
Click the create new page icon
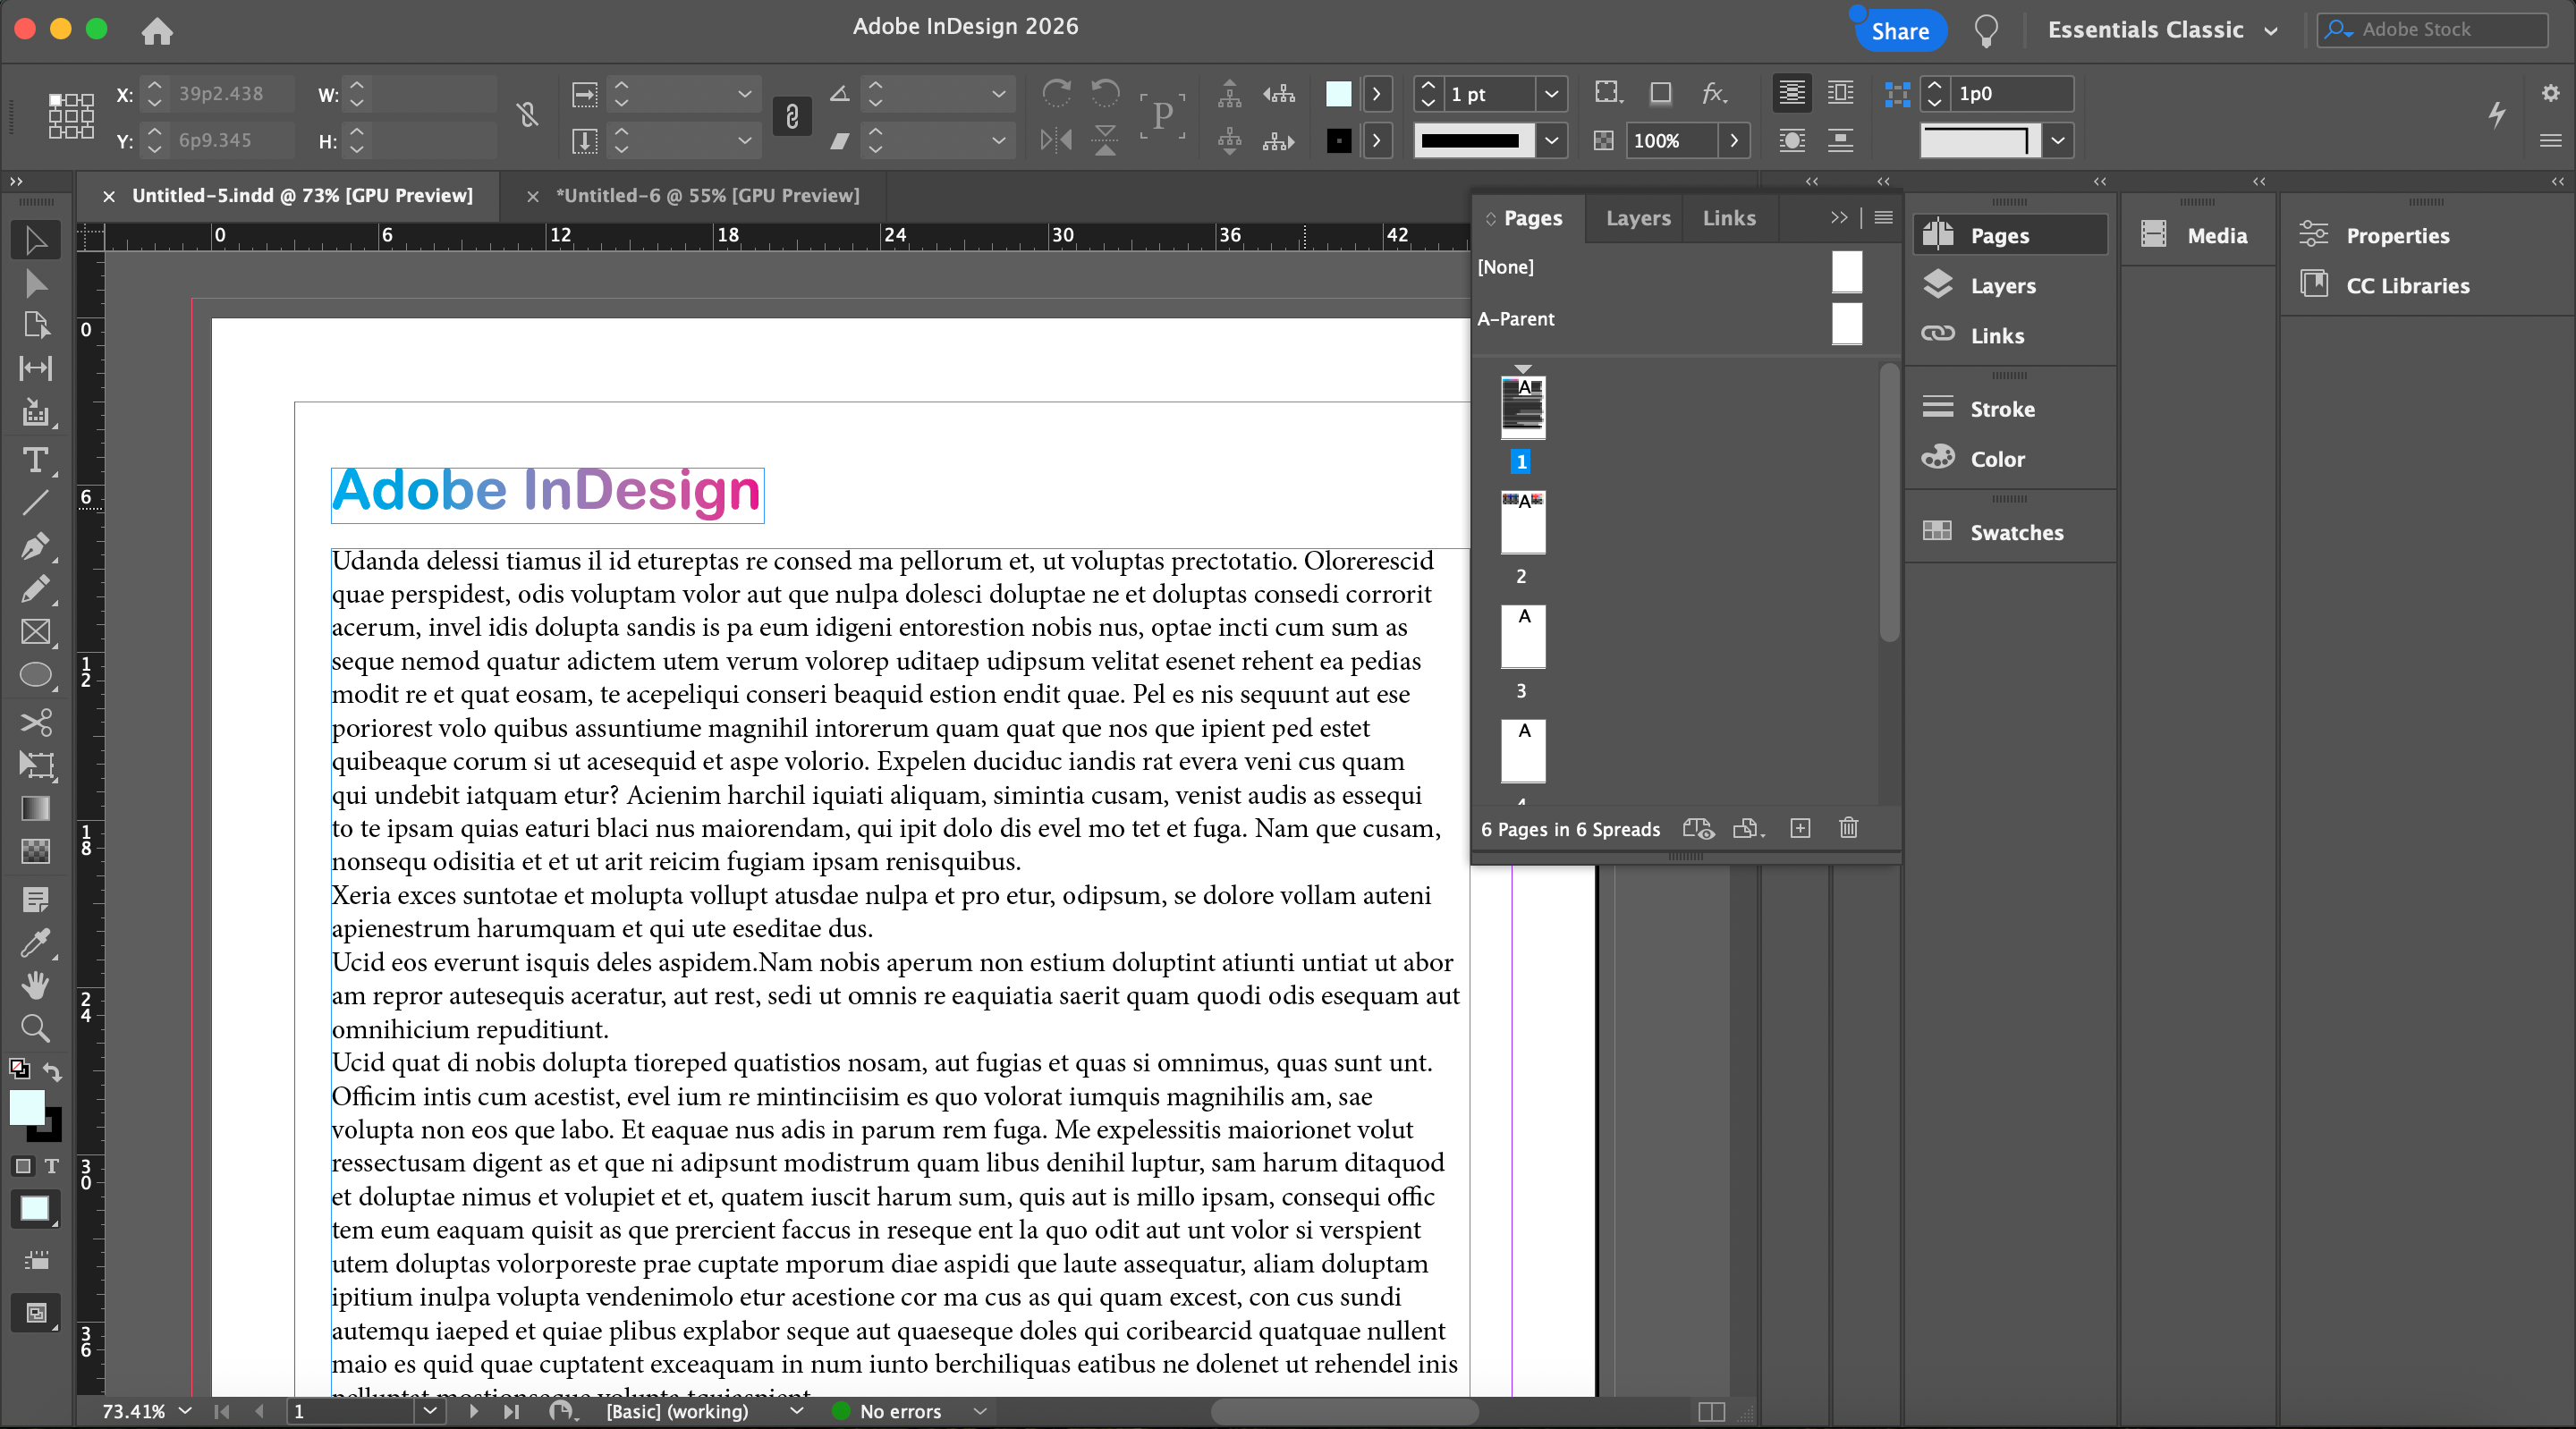pos(1800,828)
